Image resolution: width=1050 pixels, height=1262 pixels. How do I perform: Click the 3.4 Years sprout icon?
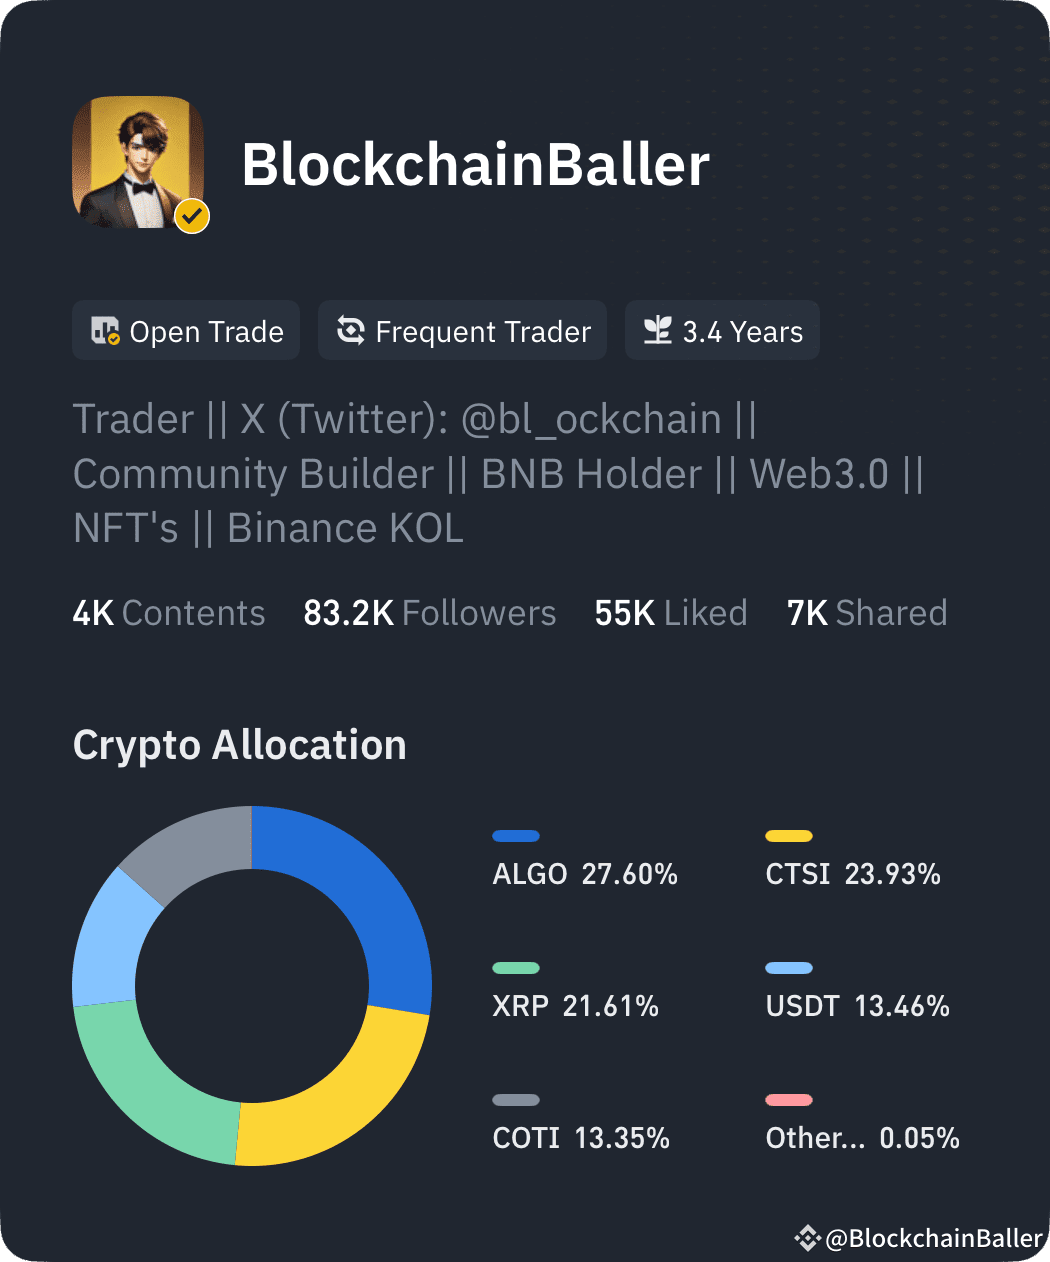tap(659, 330)
